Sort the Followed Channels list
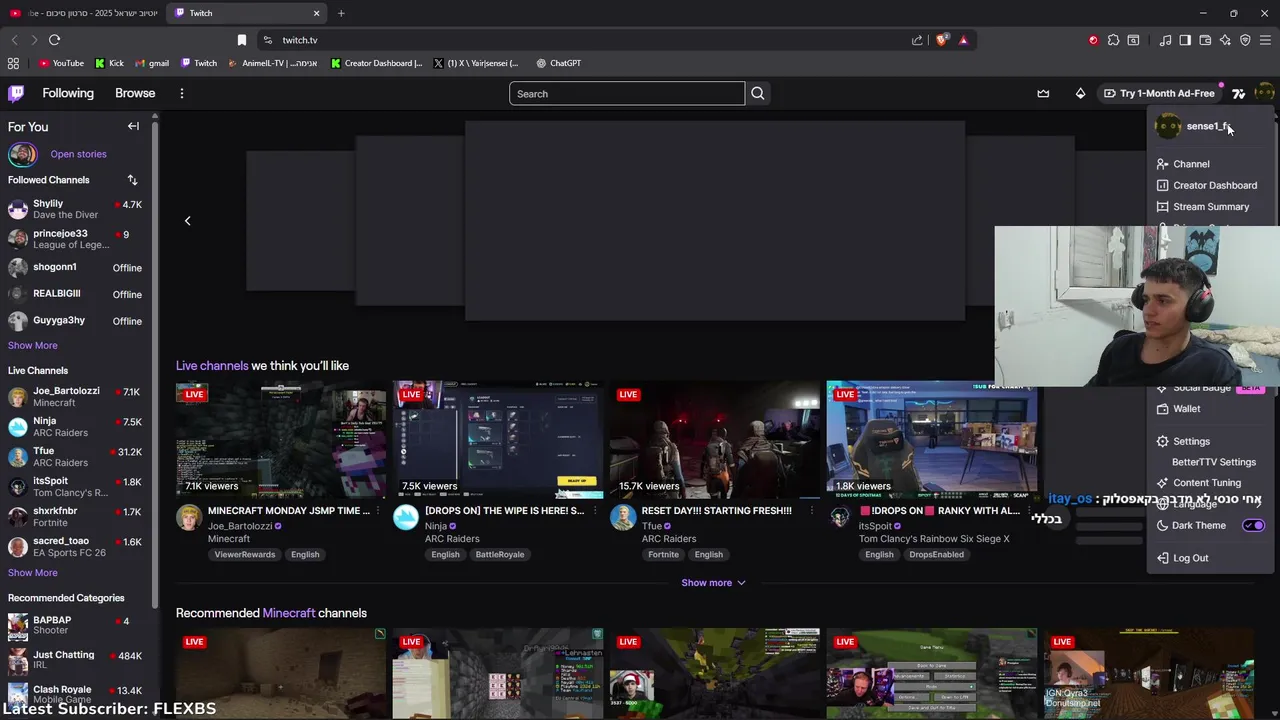Viewport: 1280px width, 720px height. click(x=132, y=180)
